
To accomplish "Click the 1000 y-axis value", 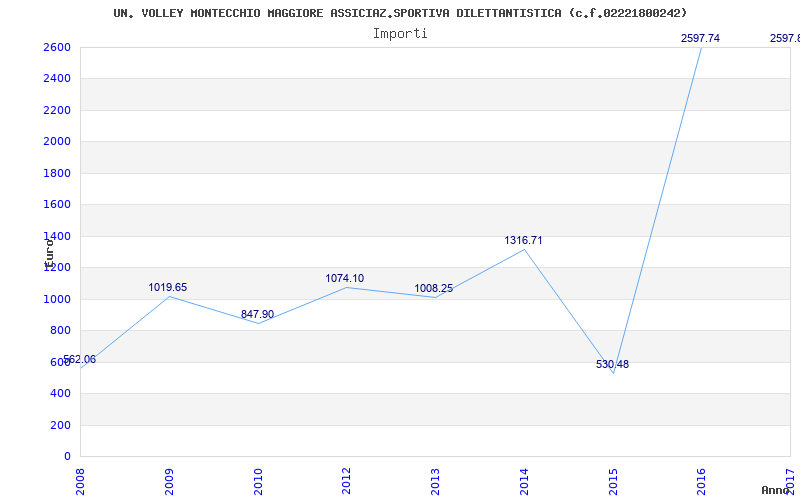I will point(57,299).
